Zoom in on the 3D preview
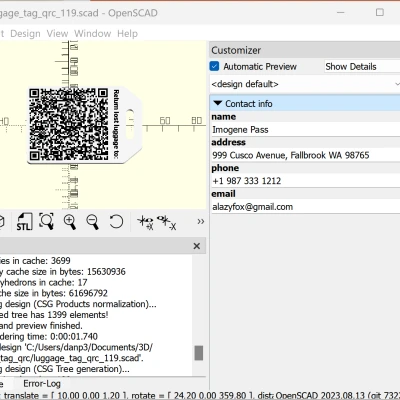This screenshot has height=400, width=400. (x=70, y=222)
